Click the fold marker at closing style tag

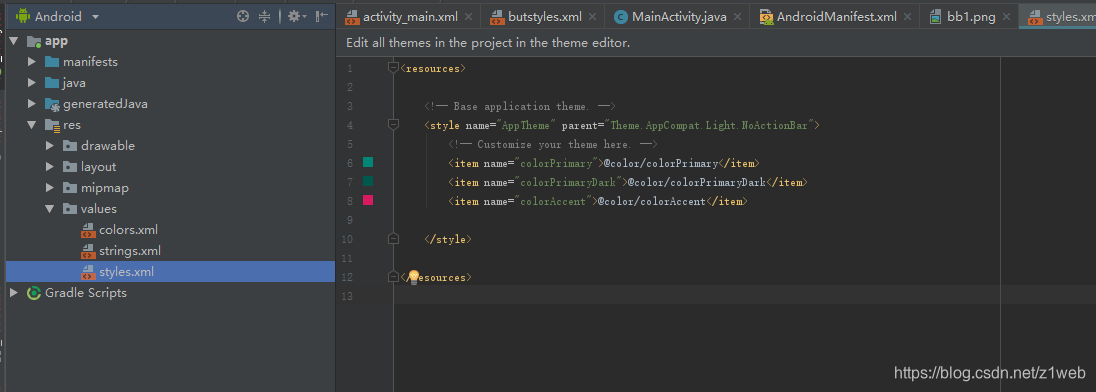[393, 238]
